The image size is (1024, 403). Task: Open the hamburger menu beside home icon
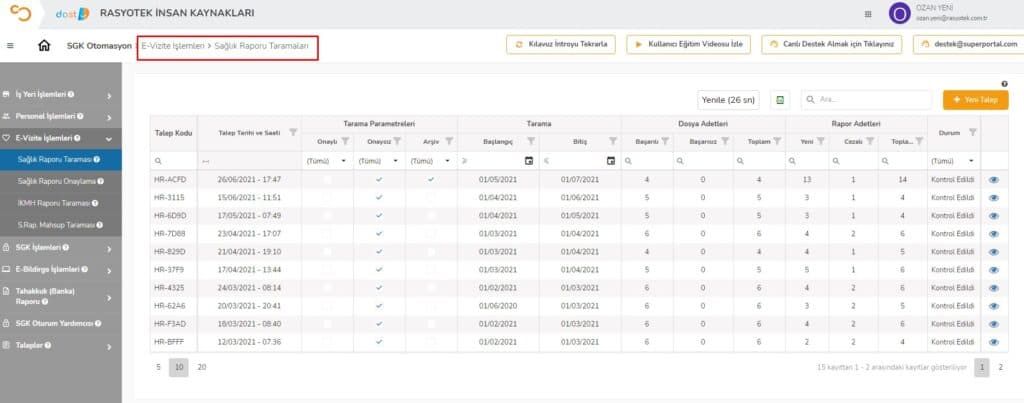pyautogui.click(x=10, y=45)
